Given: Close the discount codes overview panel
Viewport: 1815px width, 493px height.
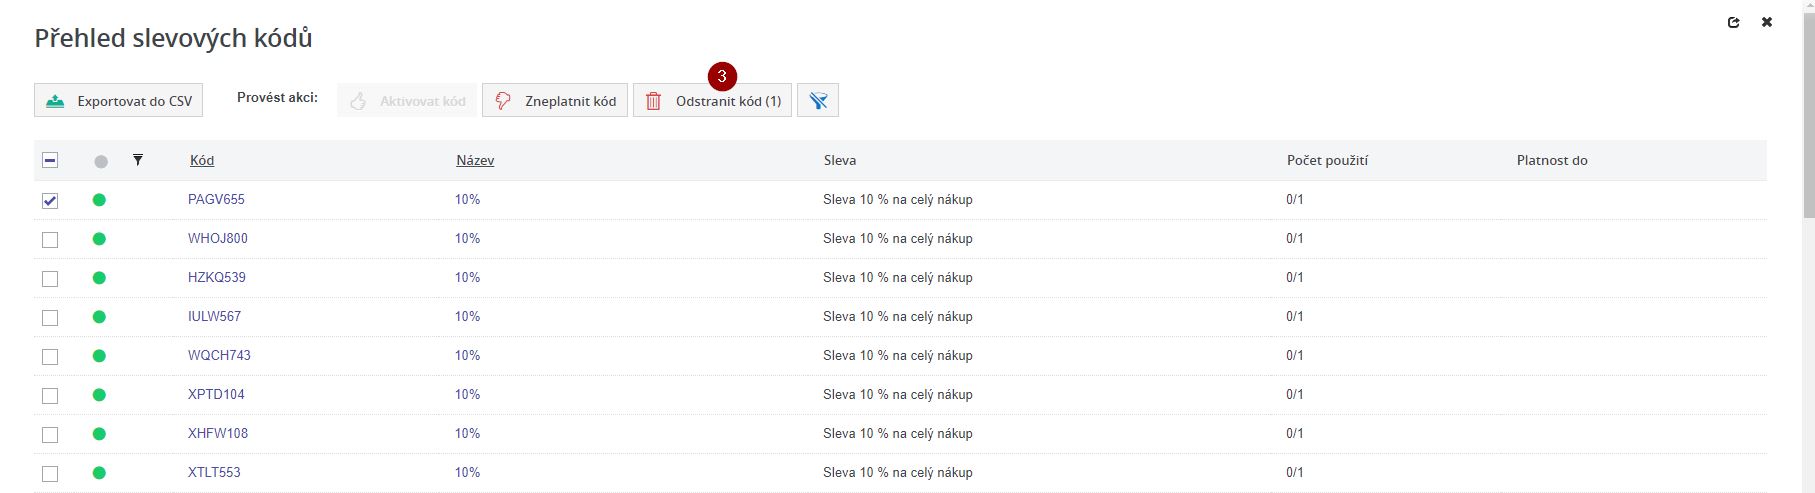Looking at the screenshot, I should coord(1767,22).
